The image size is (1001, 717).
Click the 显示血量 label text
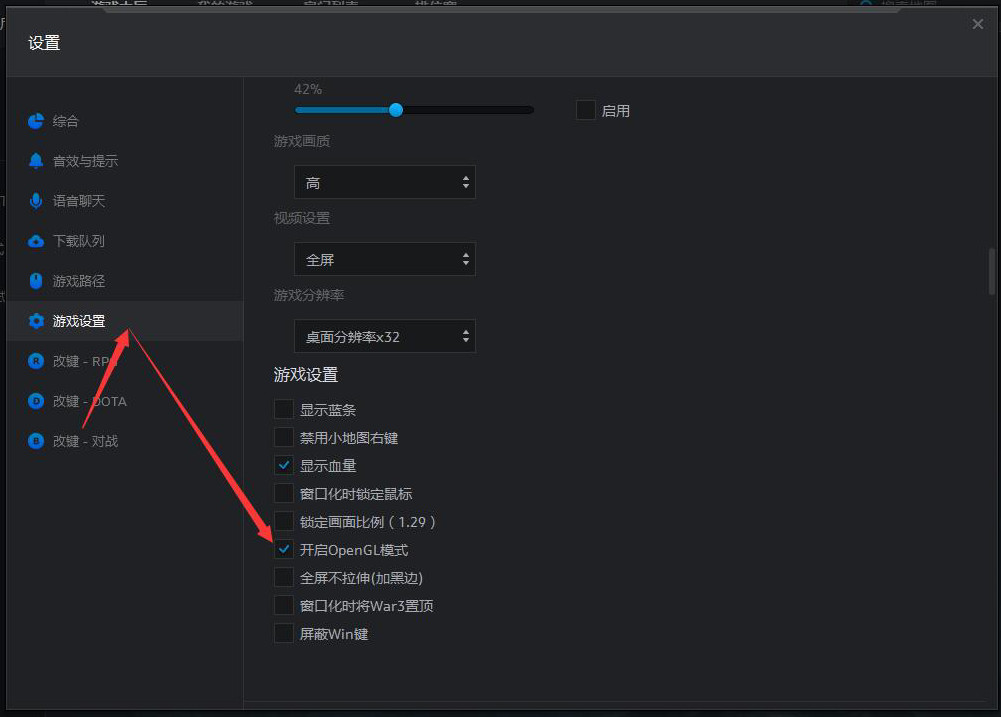(327, 466)
